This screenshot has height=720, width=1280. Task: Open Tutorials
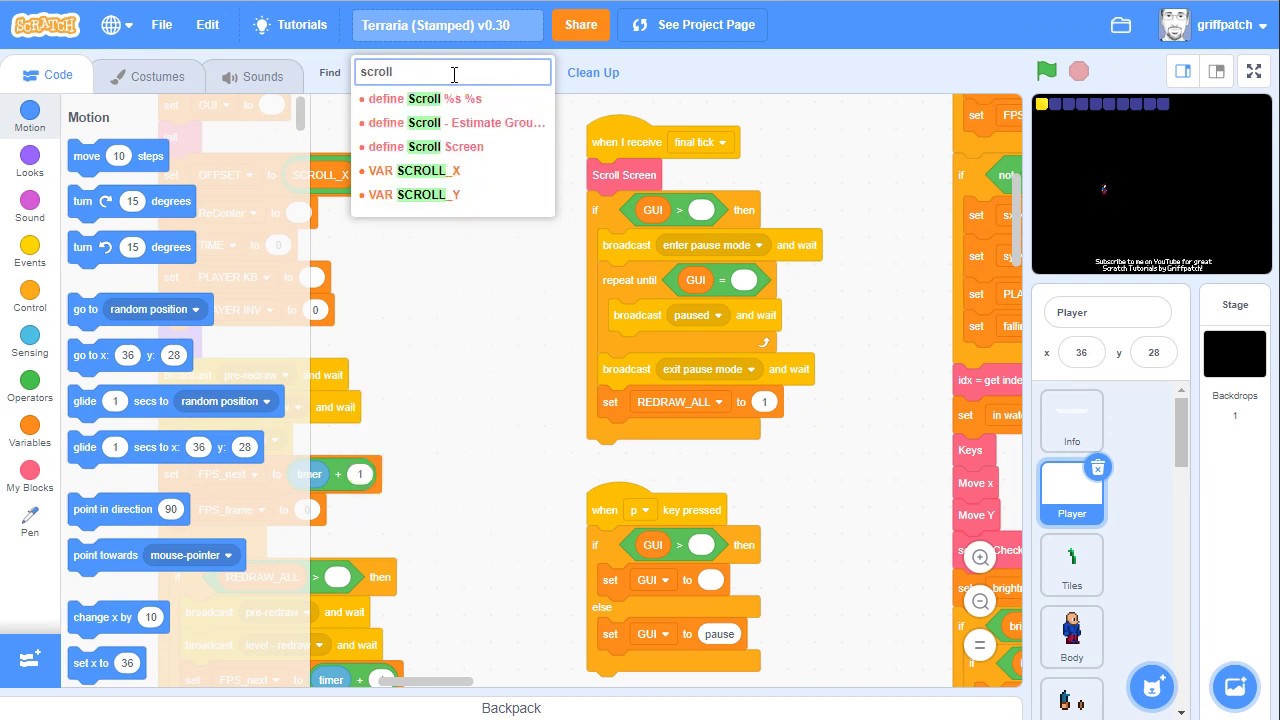[290, 25]
